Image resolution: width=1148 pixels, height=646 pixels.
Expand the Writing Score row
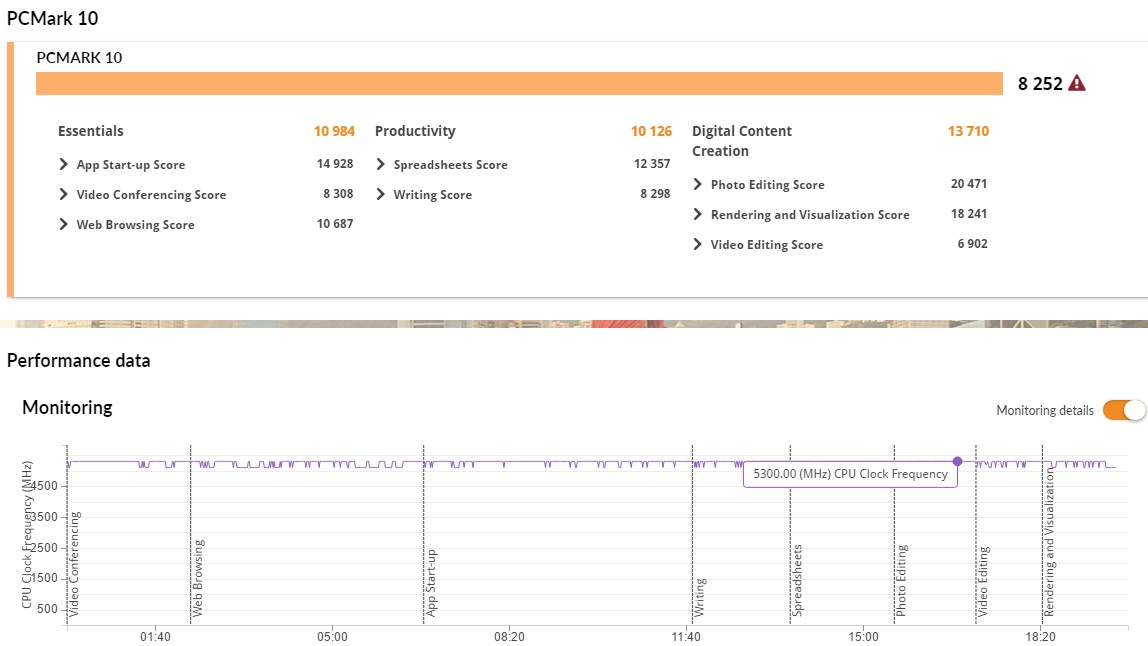tap(381, 194)
